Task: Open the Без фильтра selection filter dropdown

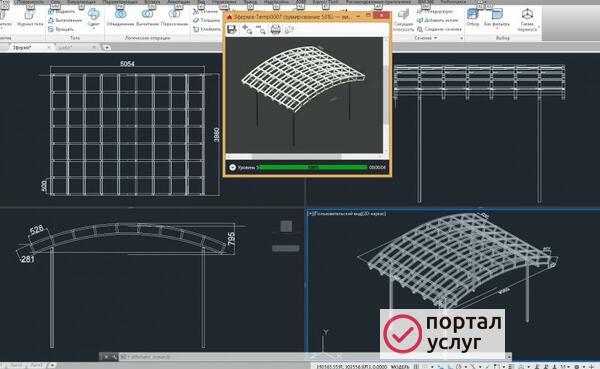Action: (x=497, y=28)
